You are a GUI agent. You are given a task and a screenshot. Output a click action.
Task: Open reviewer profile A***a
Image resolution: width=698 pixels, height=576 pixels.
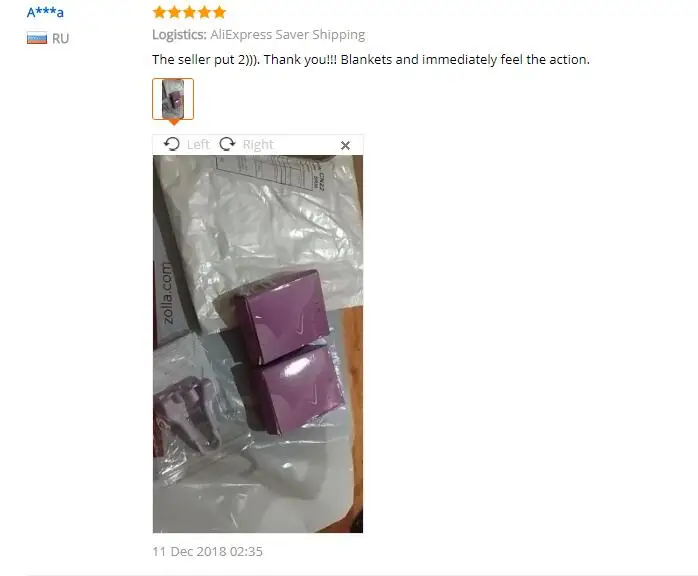pos(45,12)
